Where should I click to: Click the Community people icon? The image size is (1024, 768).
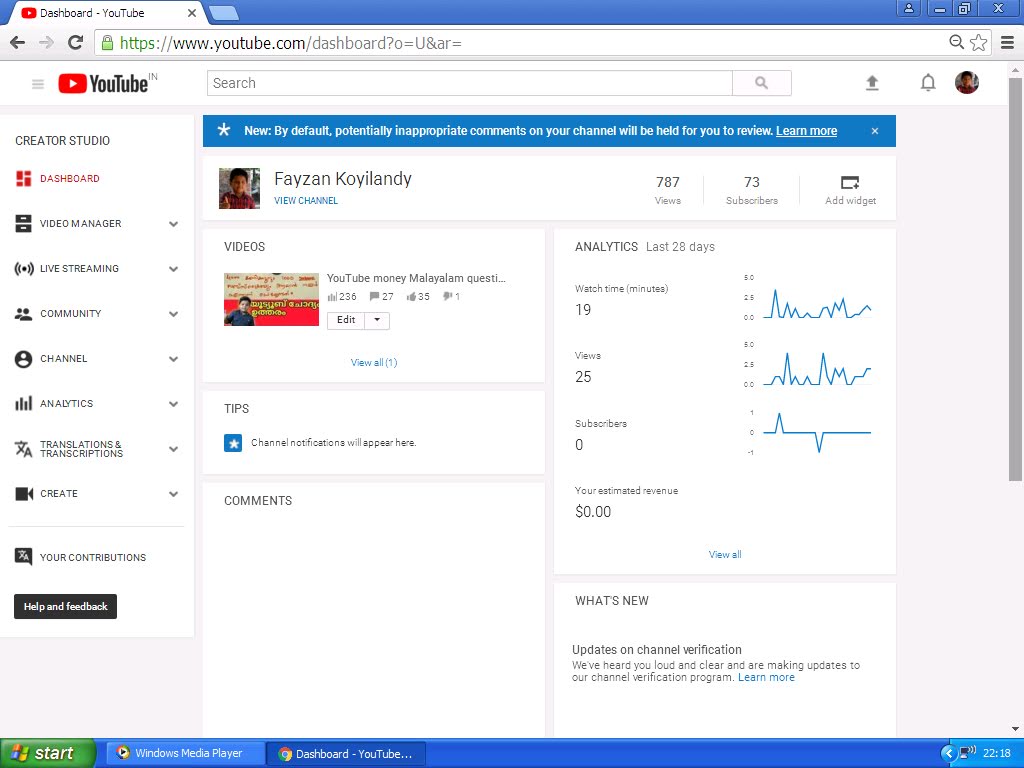(x=24, y=313)
